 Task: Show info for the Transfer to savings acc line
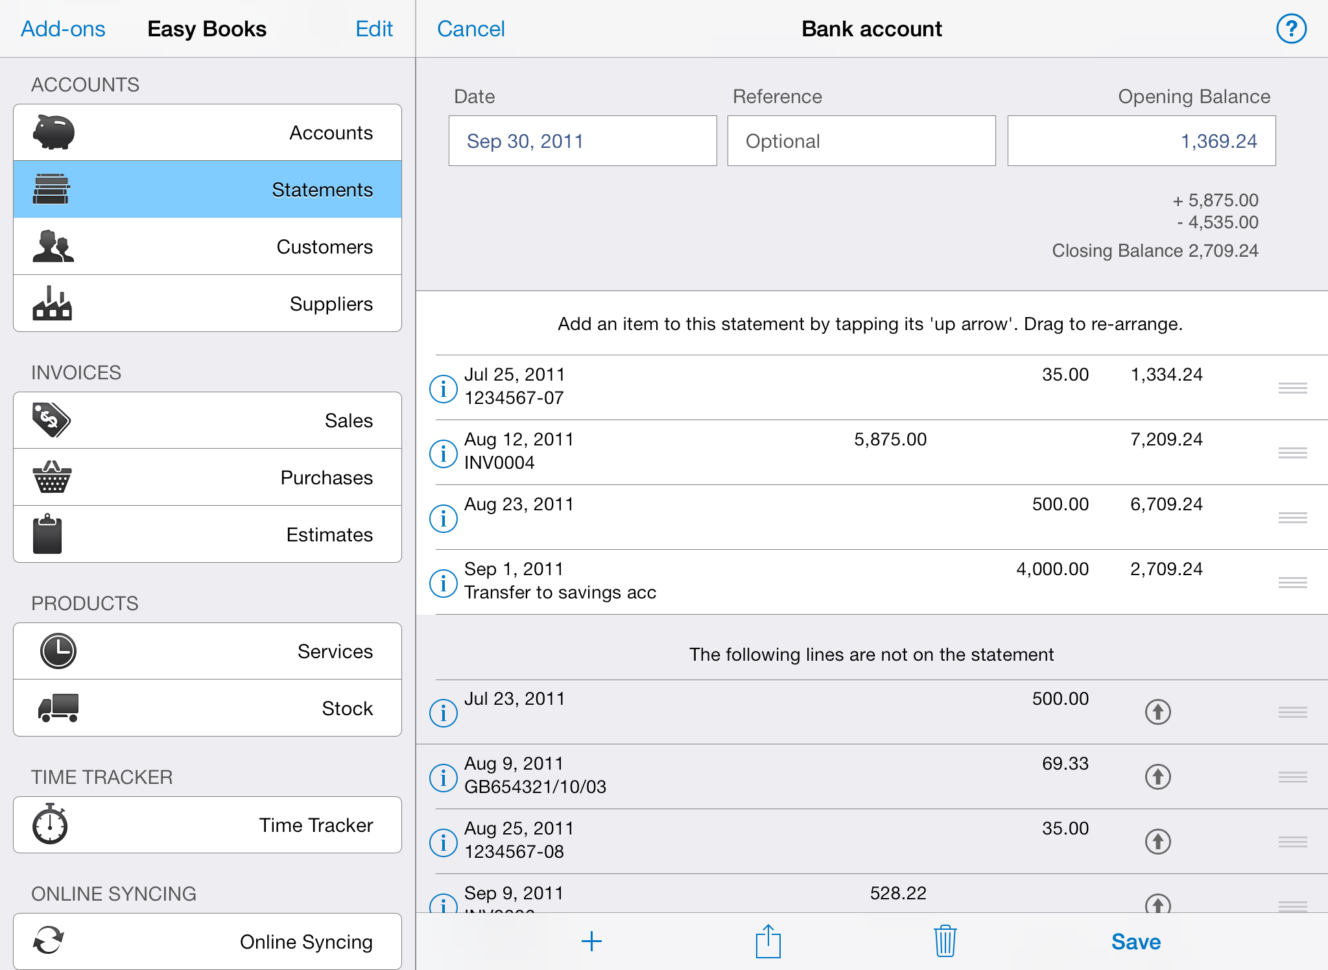443,583
